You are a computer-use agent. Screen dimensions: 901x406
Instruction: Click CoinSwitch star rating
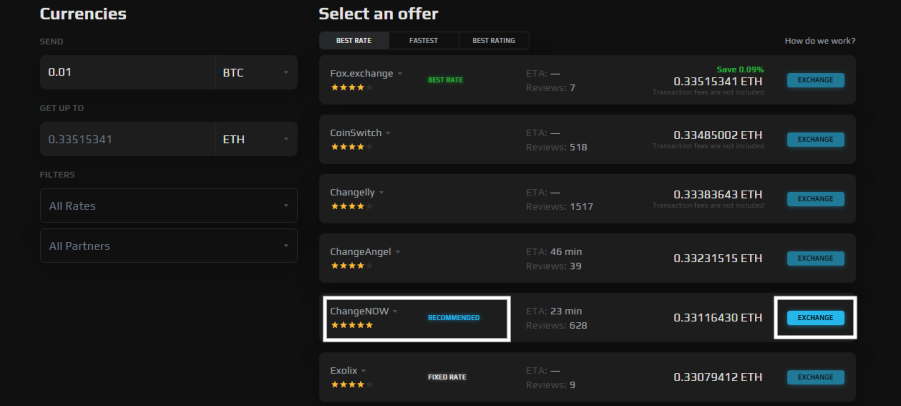352,147
